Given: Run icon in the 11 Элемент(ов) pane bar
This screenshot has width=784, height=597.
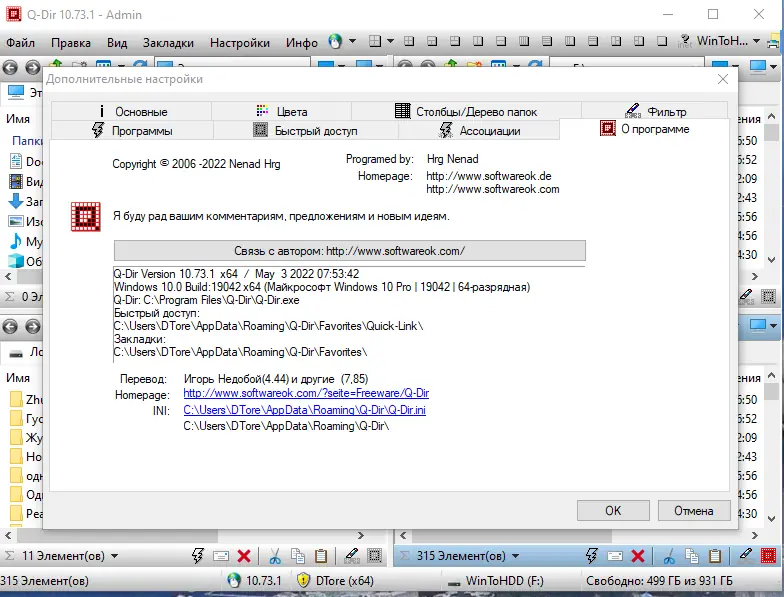Looking at the screenshot, I should (x=198, y=556).
